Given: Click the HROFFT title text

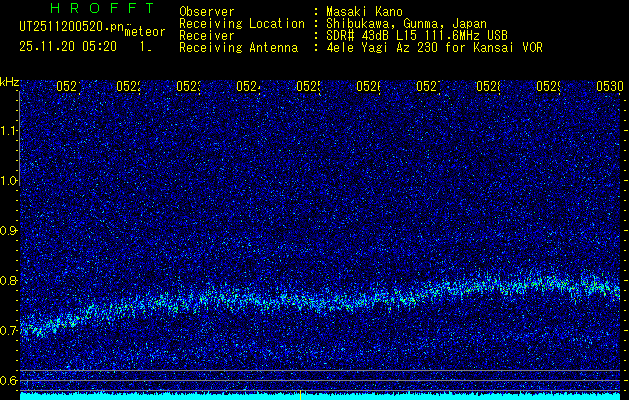Looking at the screenshot, I should tap(103, 8).
